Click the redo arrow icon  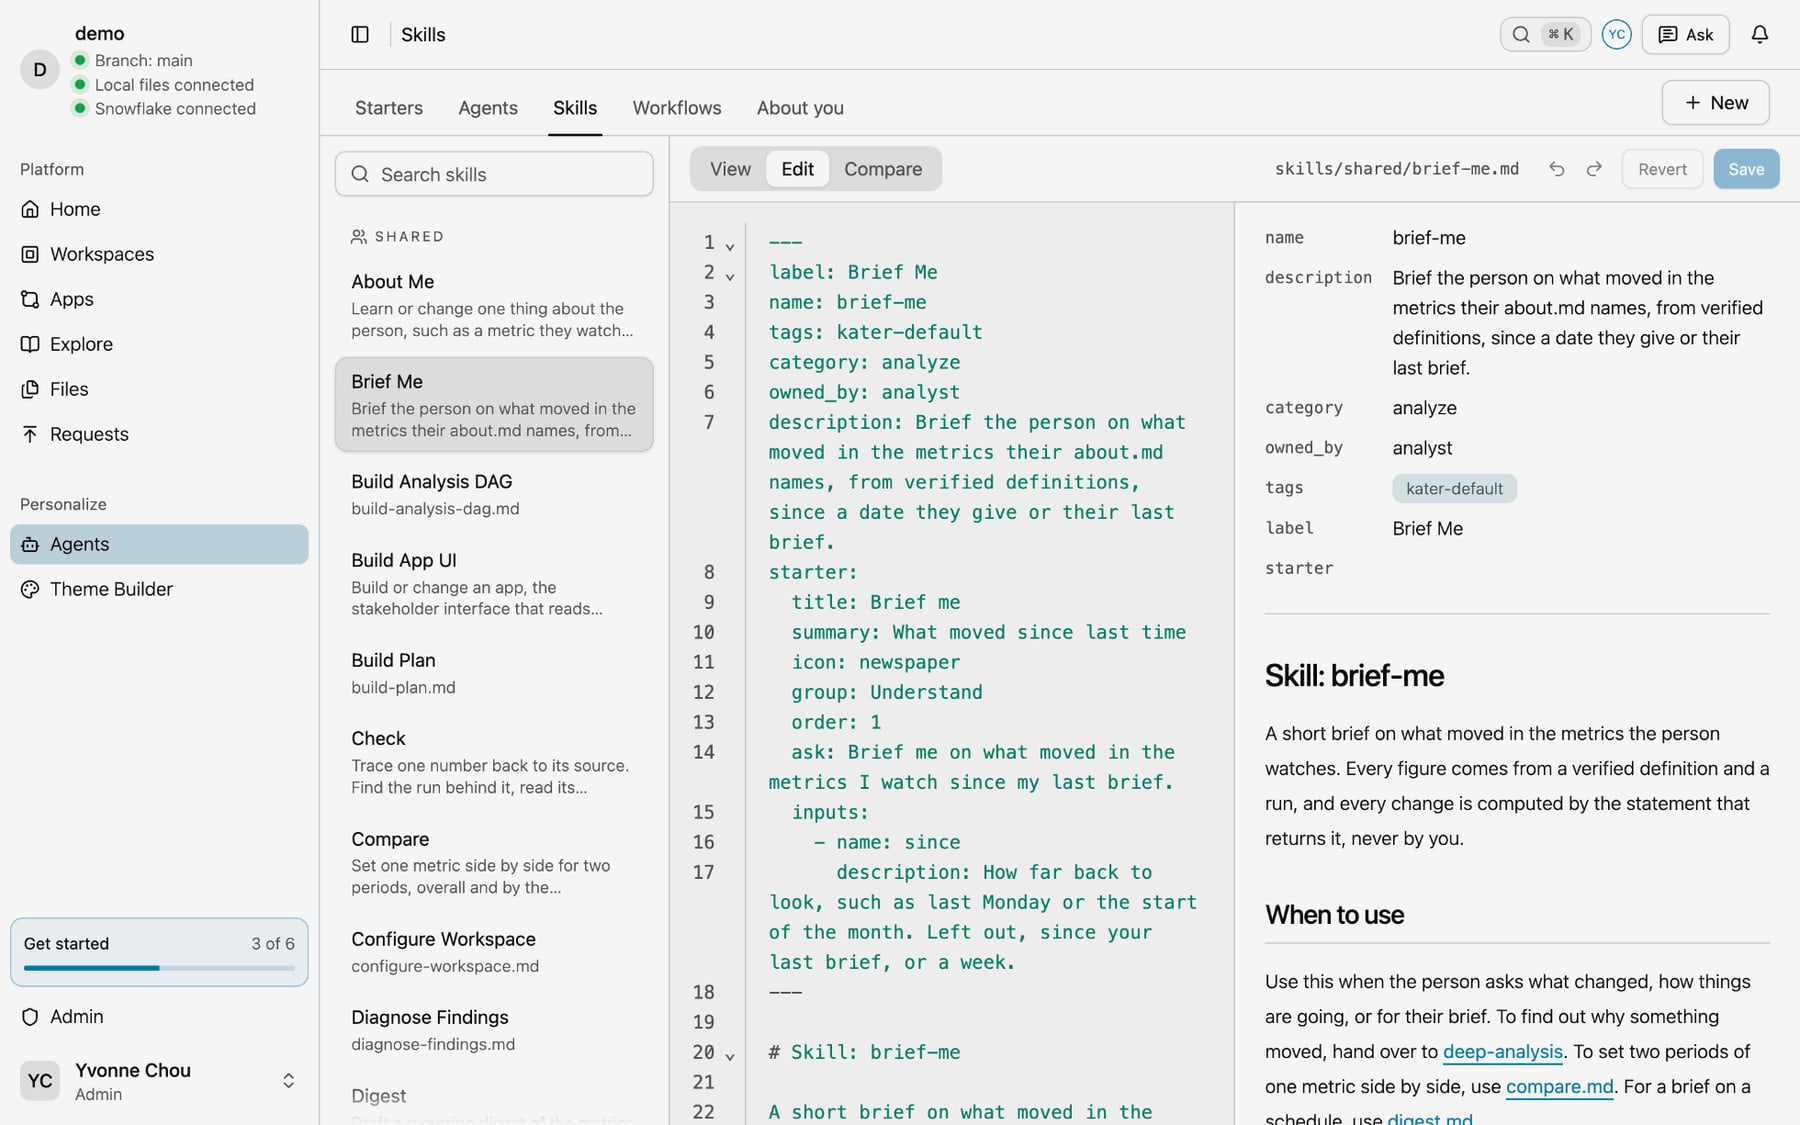pyautogui.click(x=1594, y=169)
